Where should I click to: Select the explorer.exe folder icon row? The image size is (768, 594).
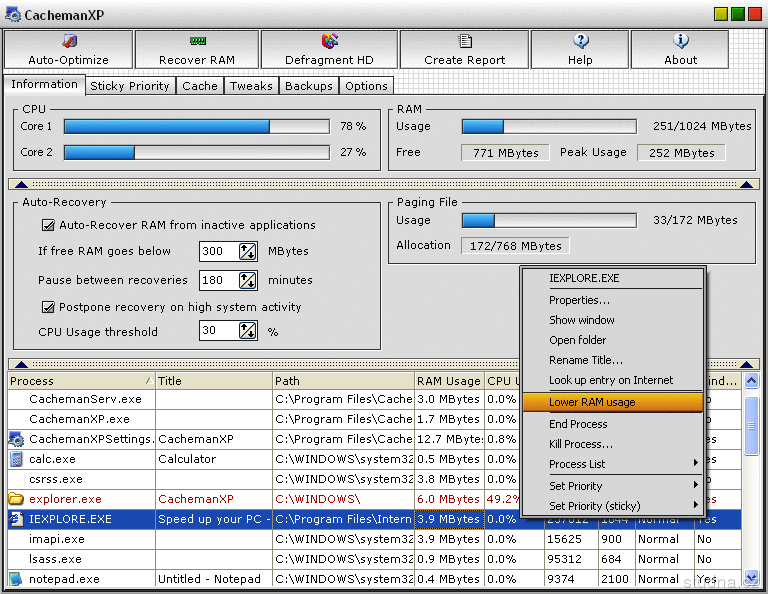click(16, 499)
